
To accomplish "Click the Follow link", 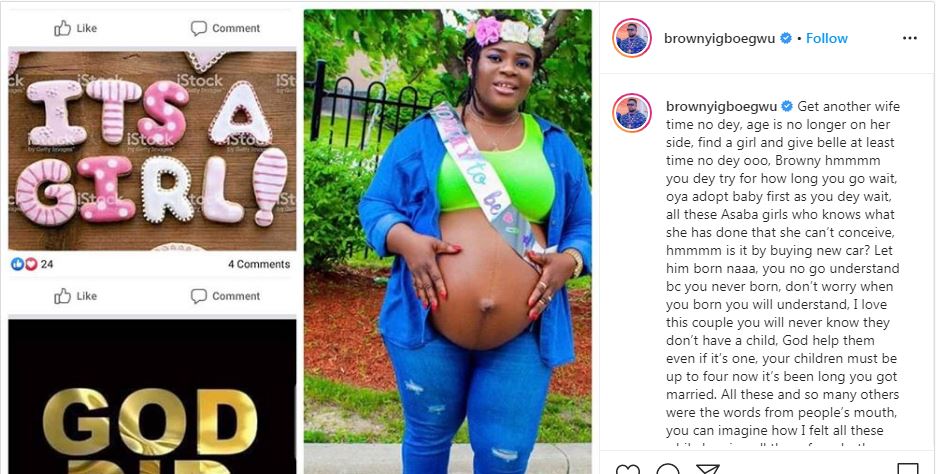I will tap(827, 38).
